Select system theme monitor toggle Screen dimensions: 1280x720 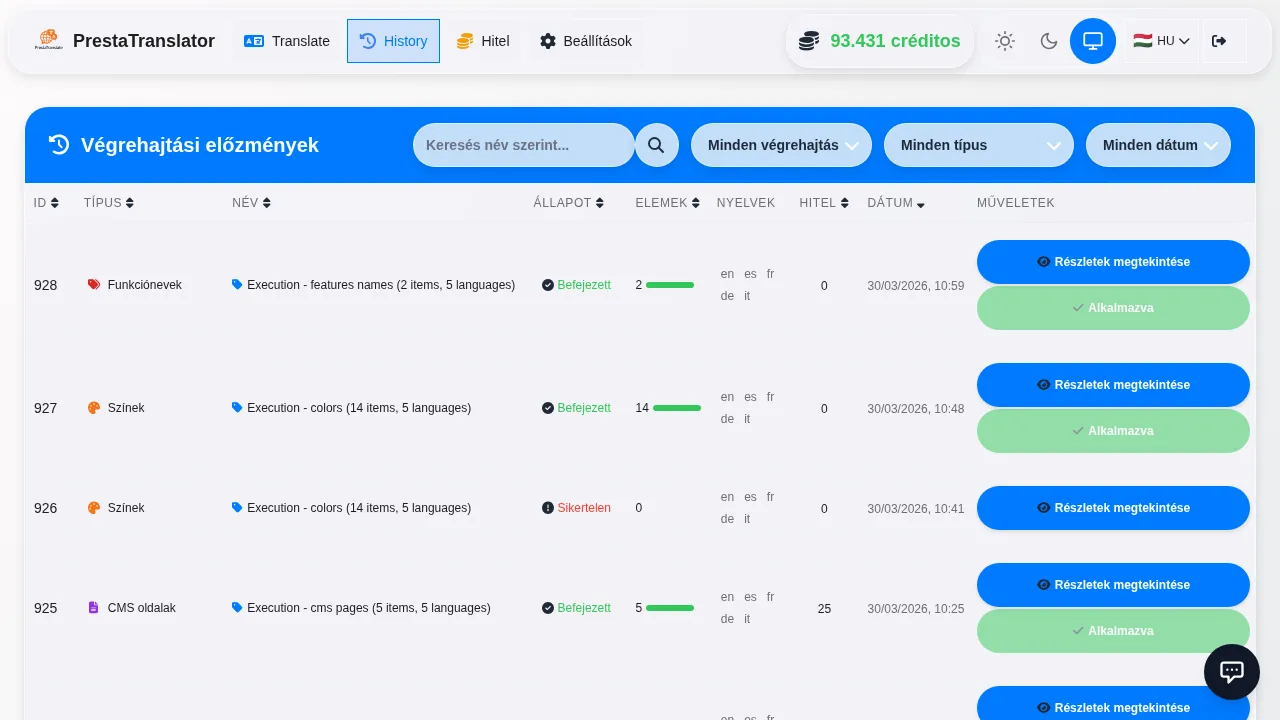[x=1092, y=41]
